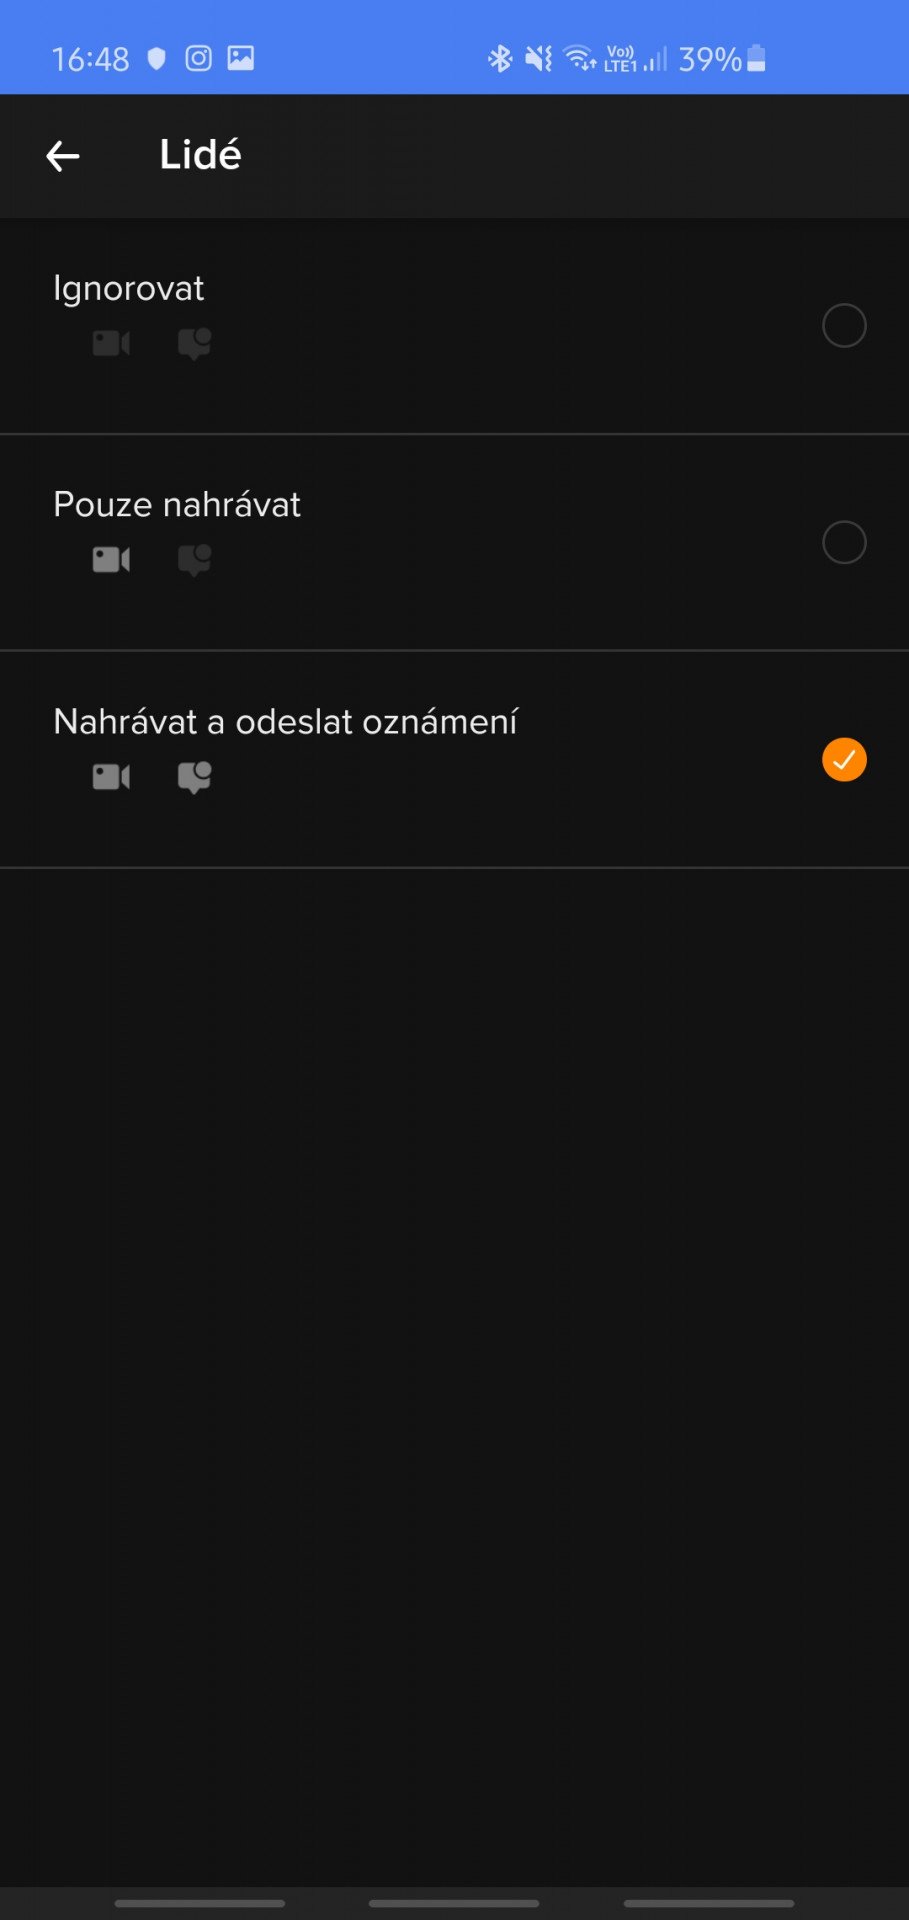The width and height of the screenshot is (909, 1920).
Task: Toggle the orange checked Nahrávat a odeslat oznámení option
Action: point(844,760)
